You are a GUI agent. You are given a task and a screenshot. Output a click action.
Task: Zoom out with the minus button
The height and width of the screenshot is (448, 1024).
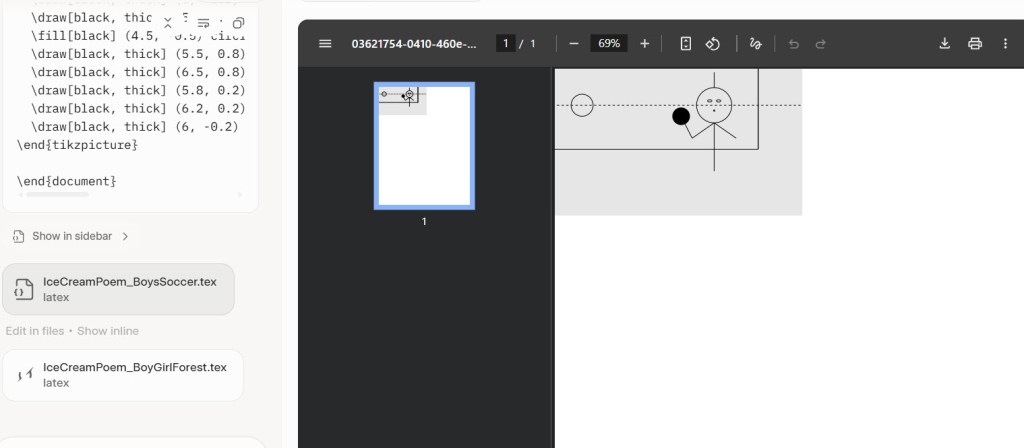574,44
